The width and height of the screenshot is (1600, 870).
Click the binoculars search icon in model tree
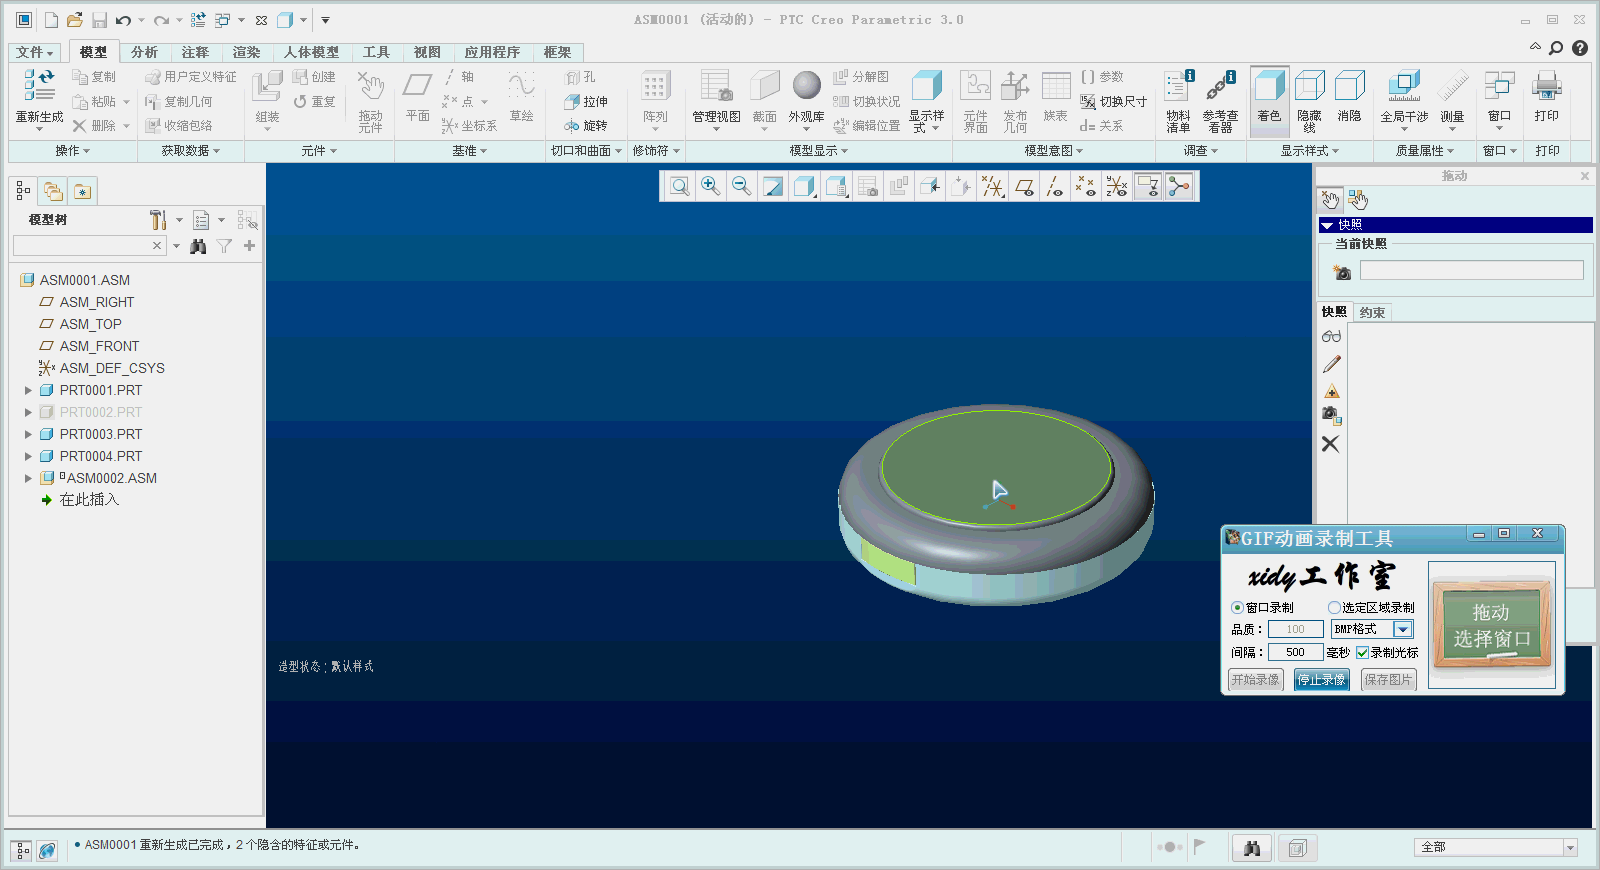[198, 246]
